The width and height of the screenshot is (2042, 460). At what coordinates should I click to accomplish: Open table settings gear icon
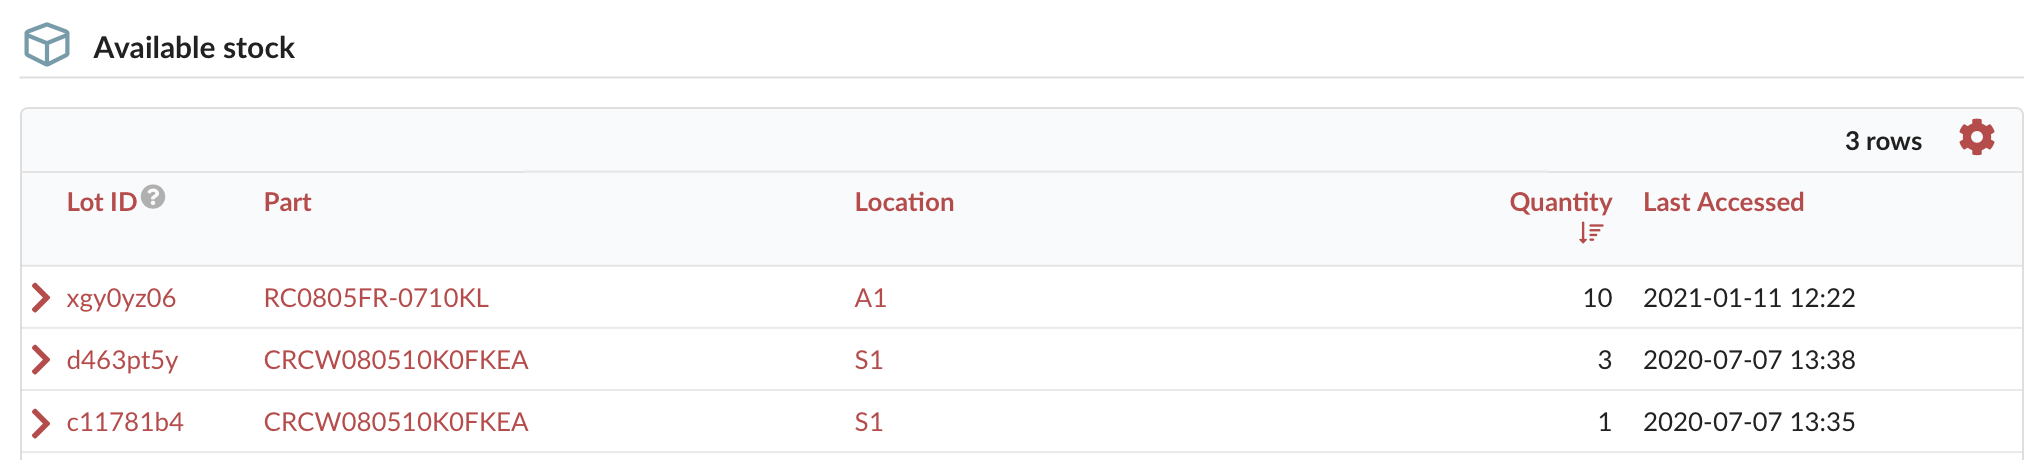click(1976, 138)
